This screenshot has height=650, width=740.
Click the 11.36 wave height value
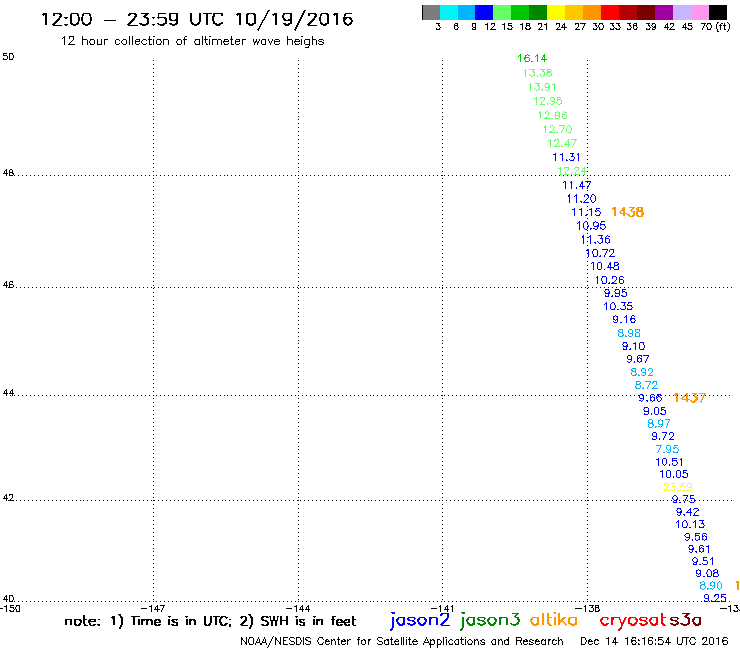pos(596,239)
